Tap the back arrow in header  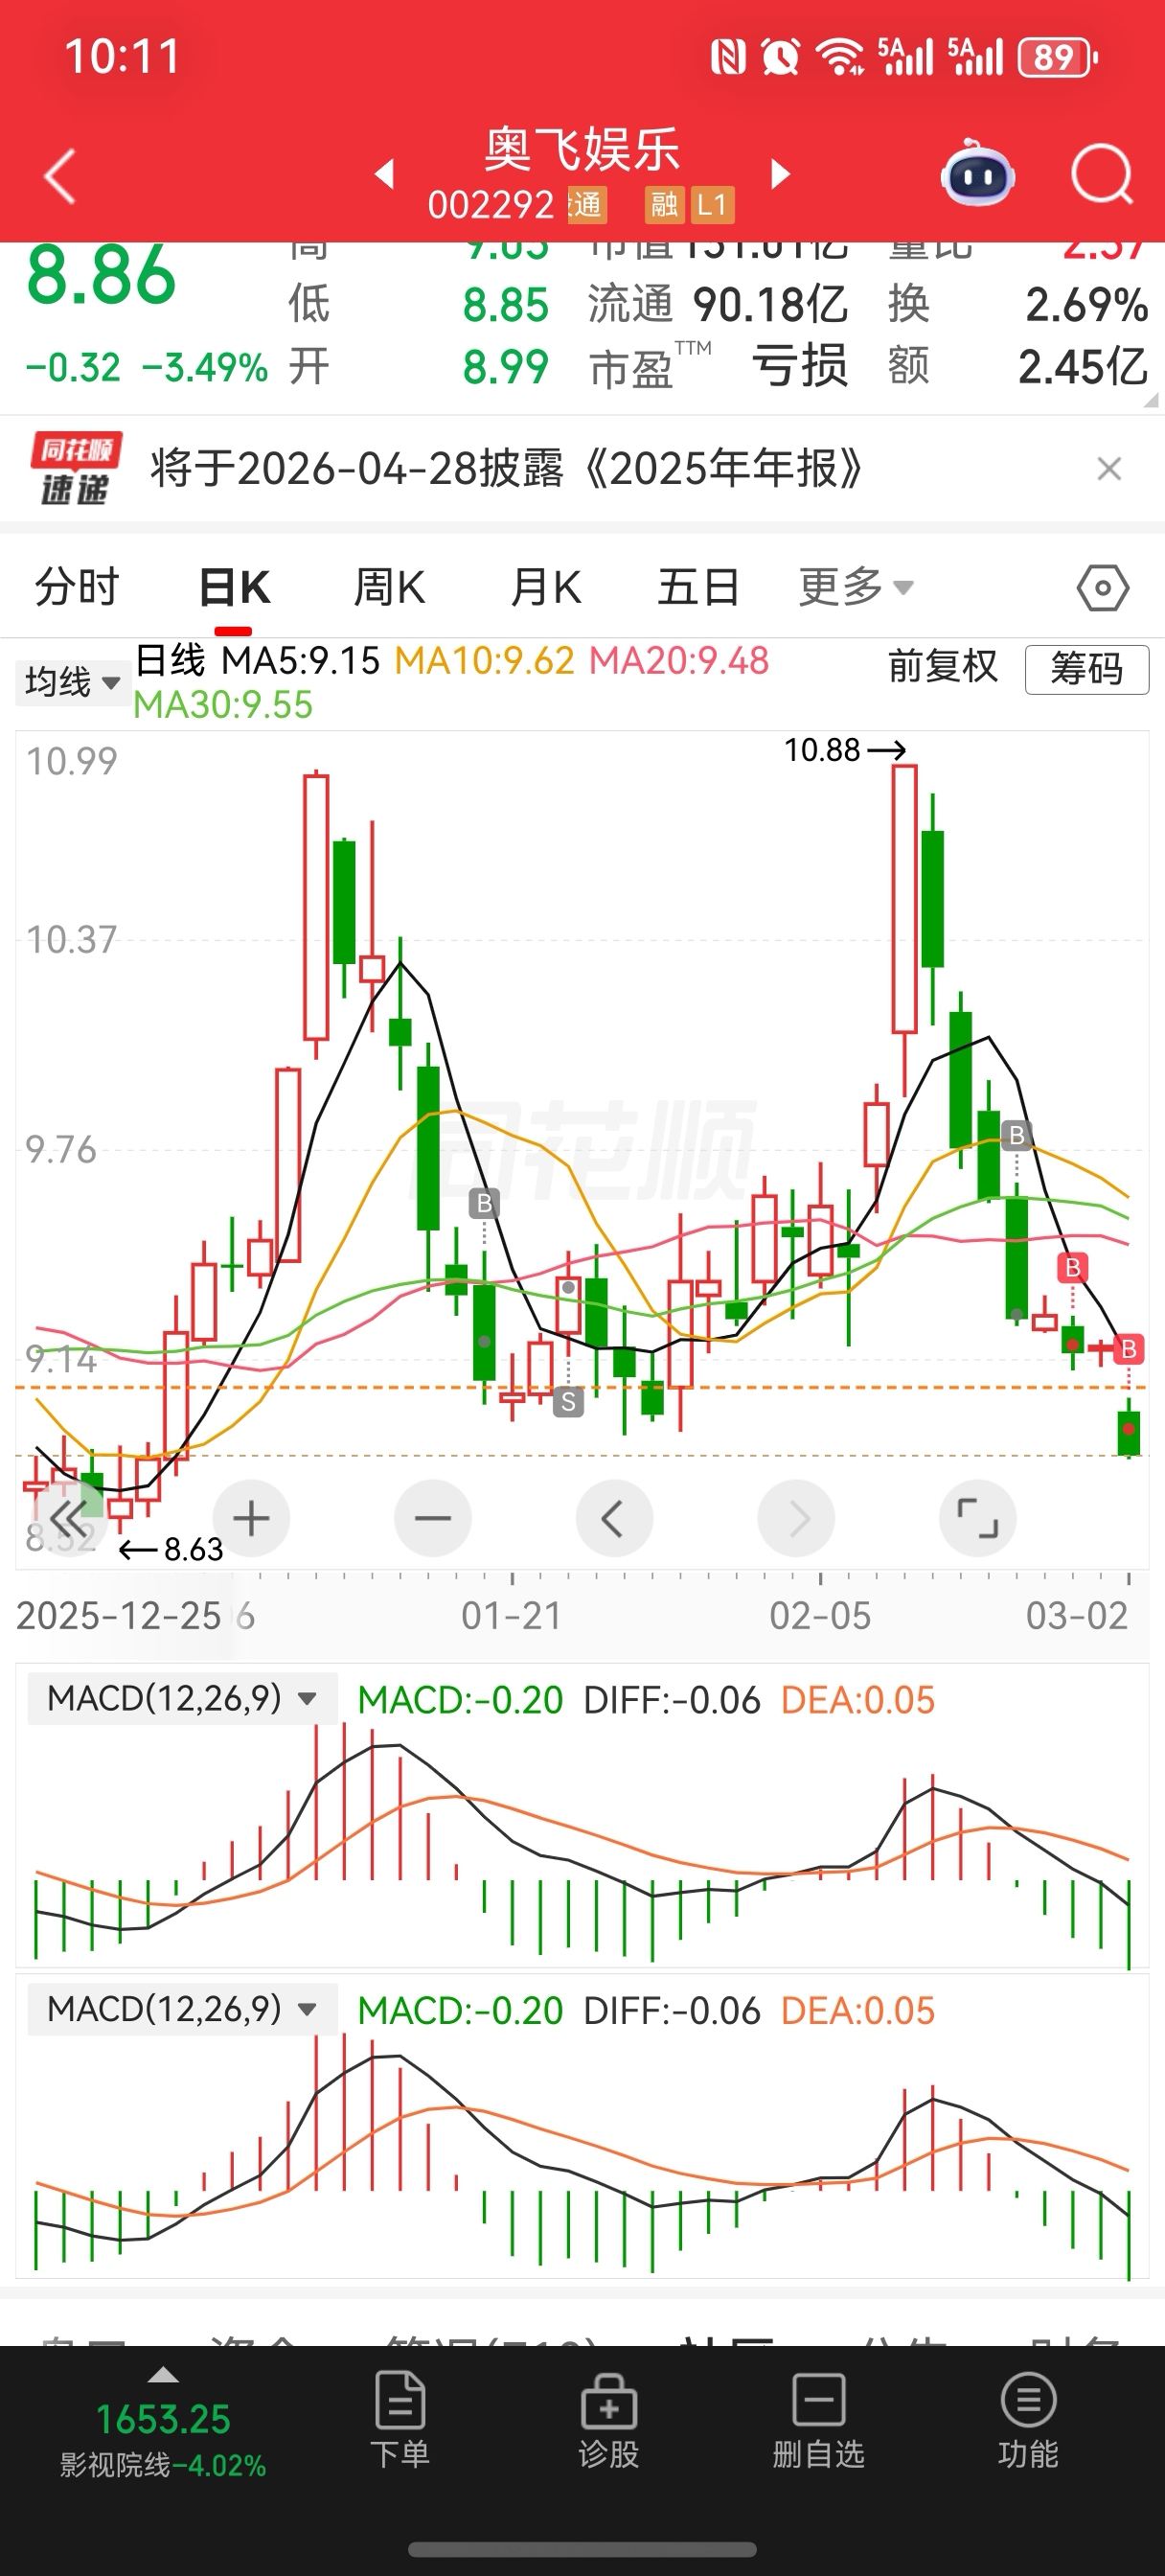click(x=60, y=176)
